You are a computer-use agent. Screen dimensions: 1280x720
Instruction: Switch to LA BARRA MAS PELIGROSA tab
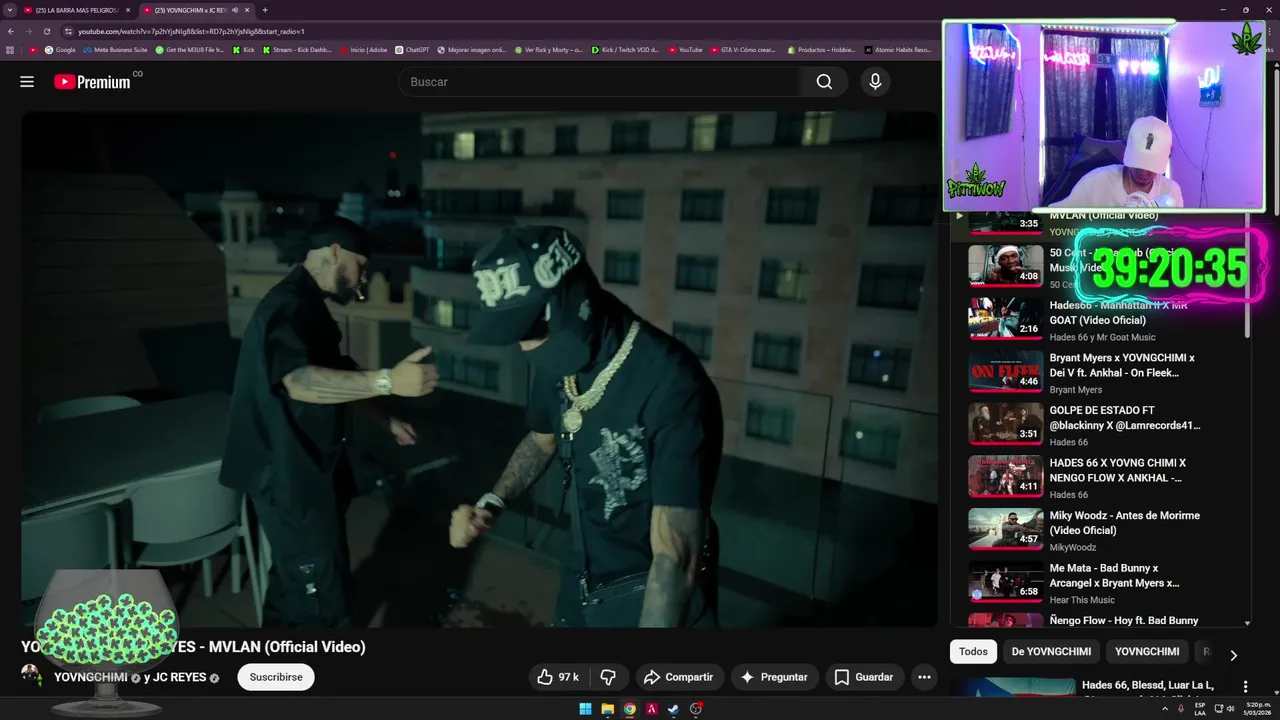[78, 10]
